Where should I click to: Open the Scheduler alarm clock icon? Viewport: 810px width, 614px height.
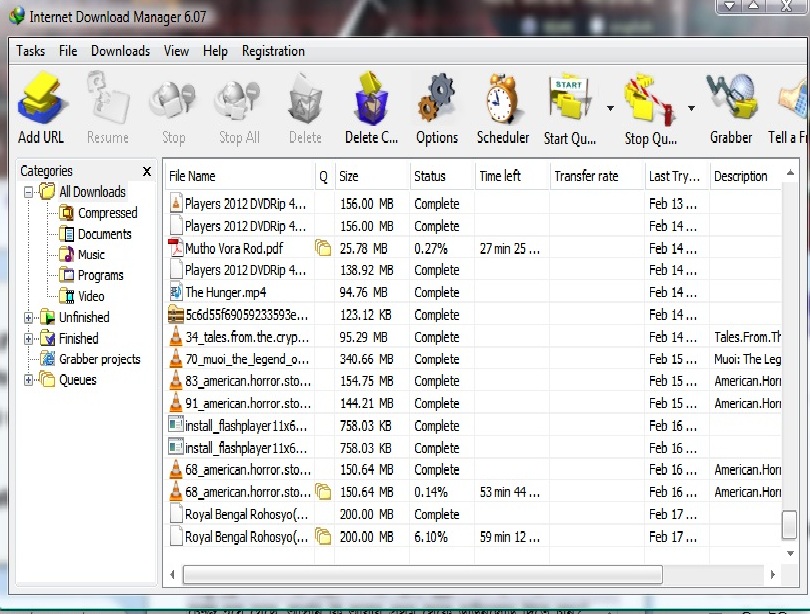(x=502, y=98)
